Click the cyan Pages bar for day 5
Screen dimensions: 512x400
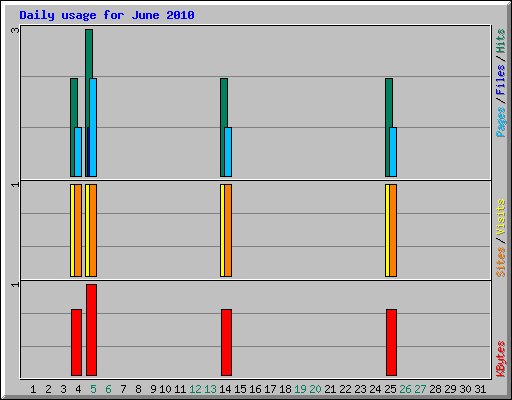click(93, 127)
